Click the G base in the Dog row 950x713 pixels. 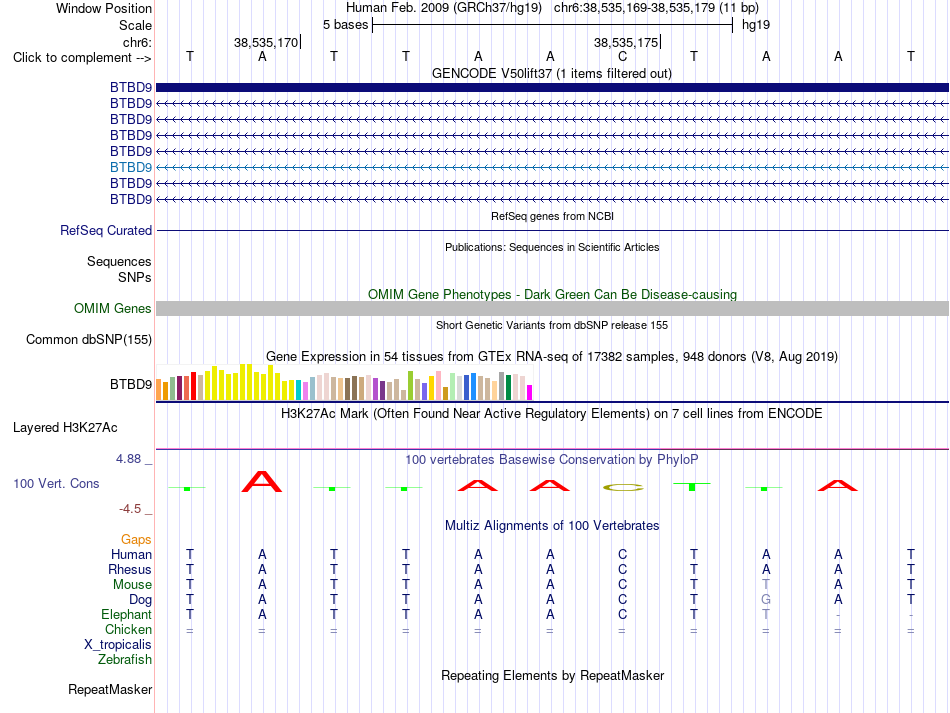pos(766,600)
